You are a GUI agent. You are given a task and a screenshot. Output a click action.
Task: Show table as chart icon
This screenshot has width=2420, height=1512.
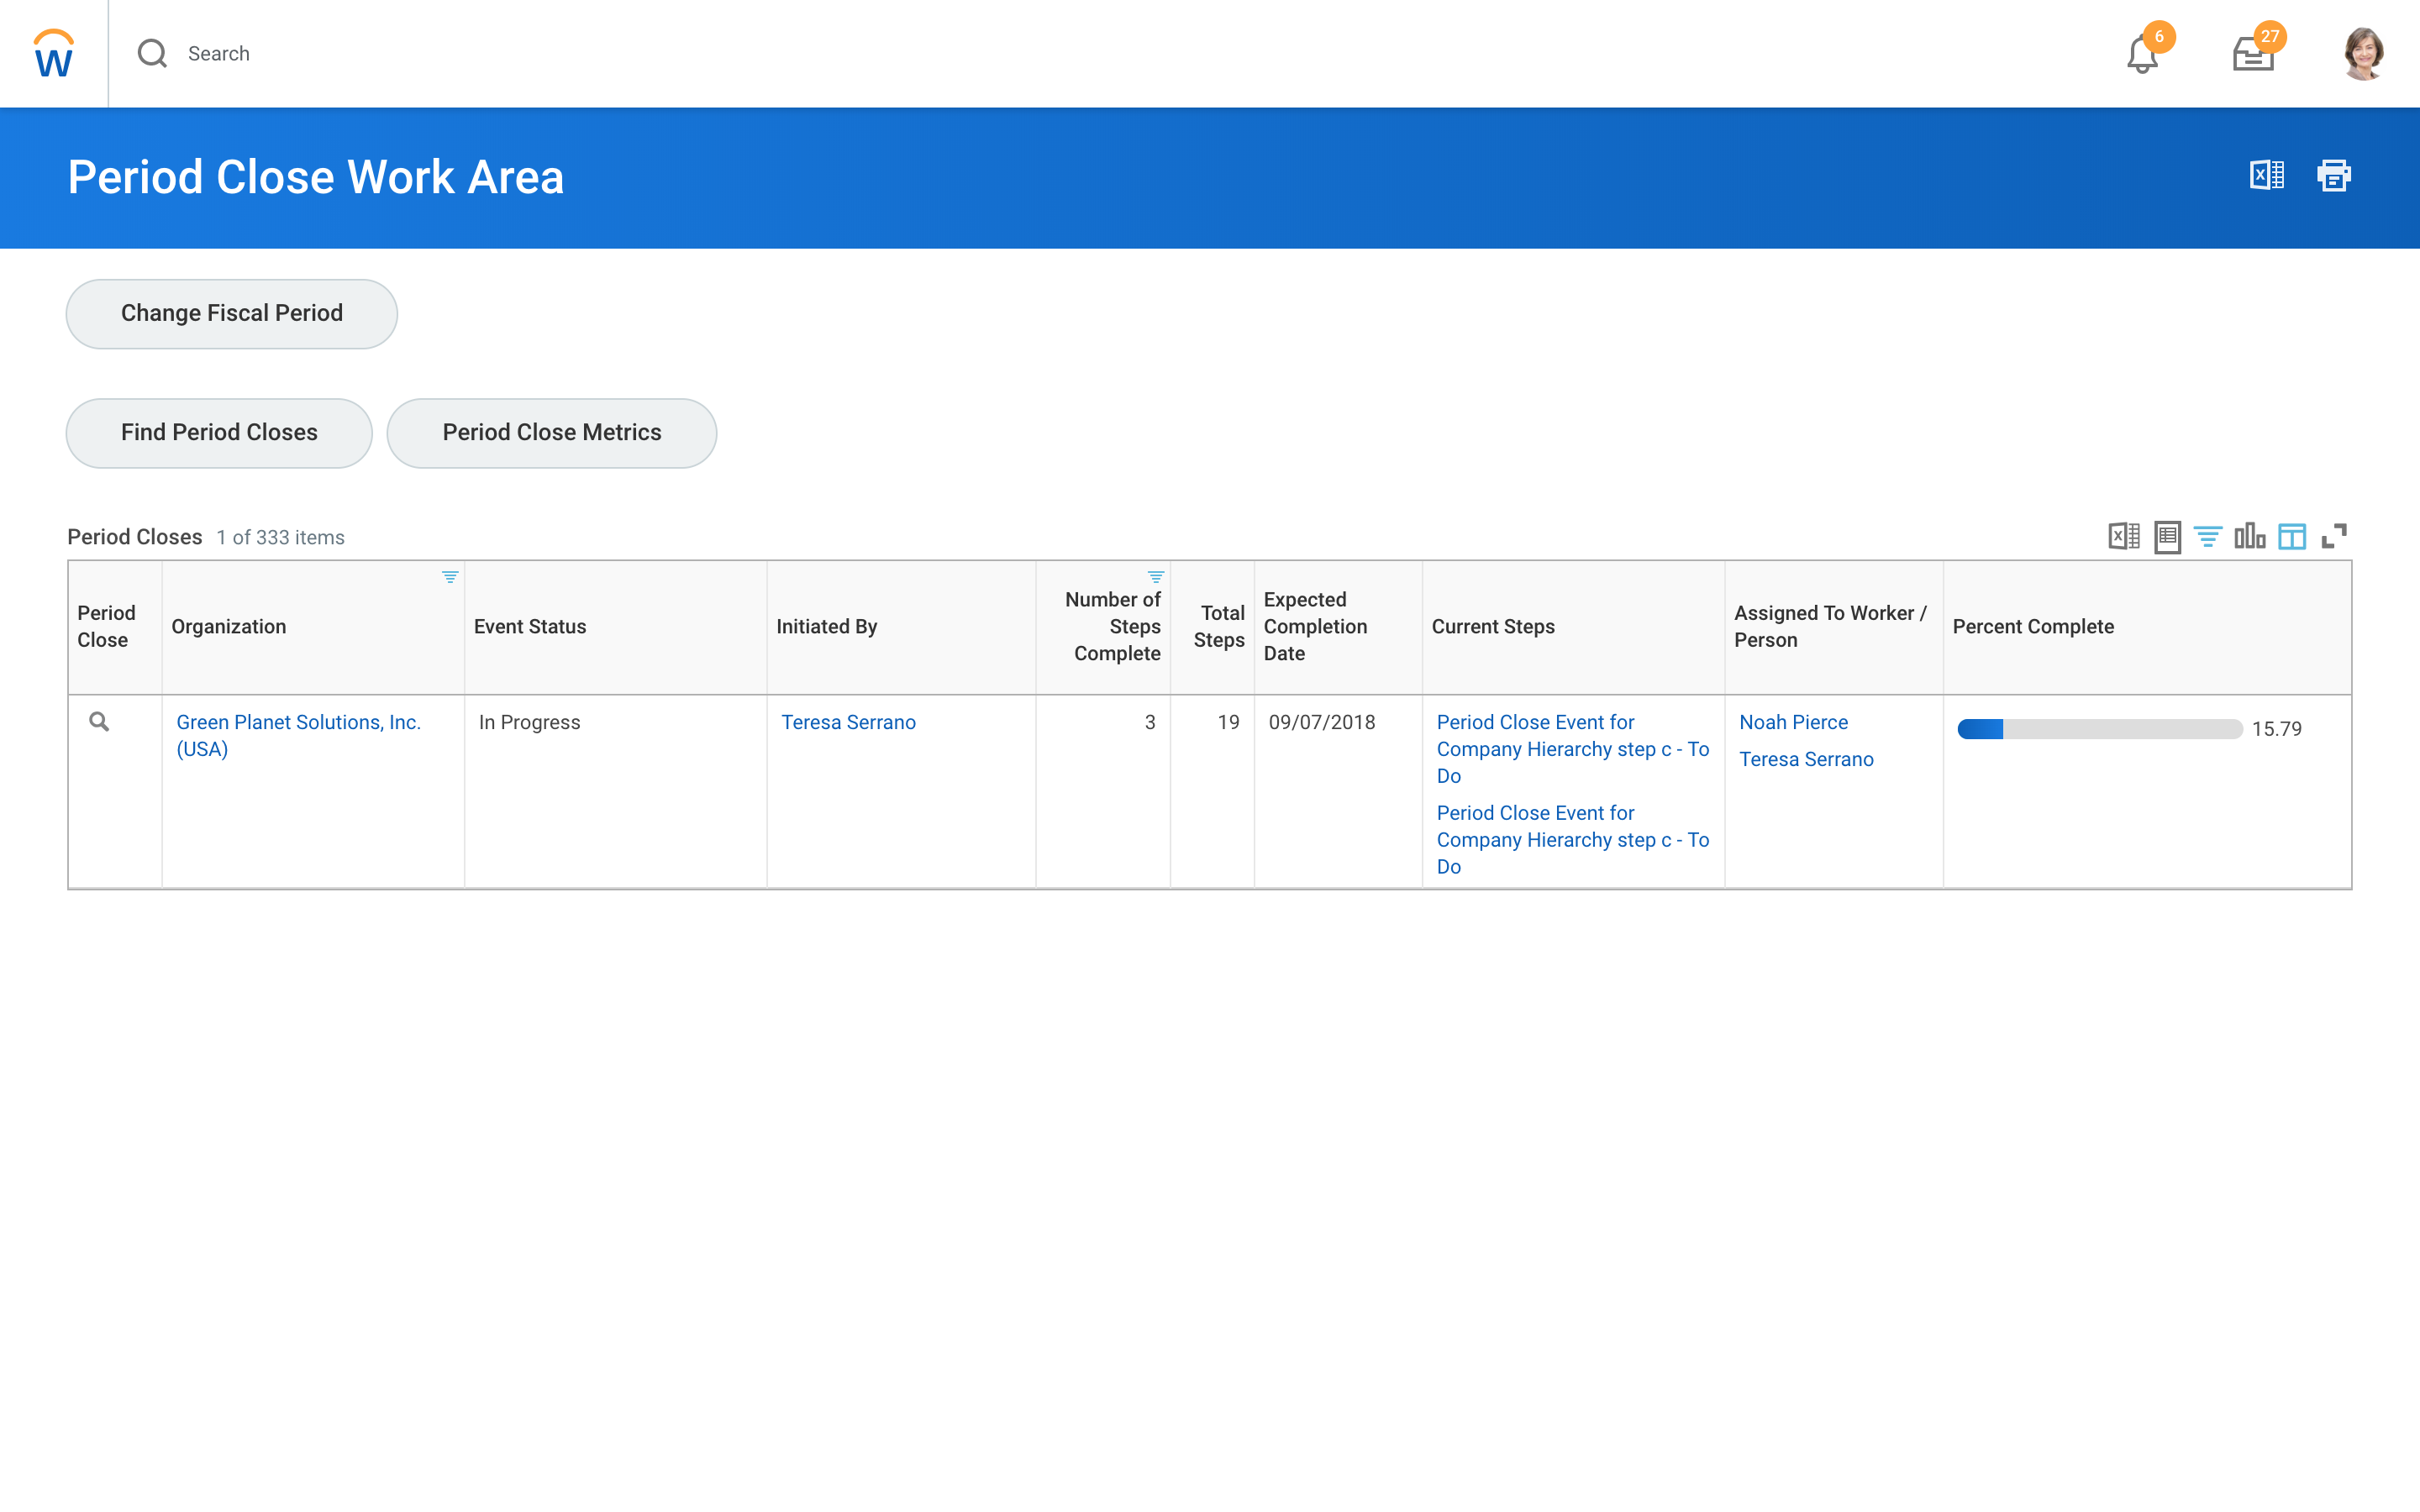(2249, 536)
